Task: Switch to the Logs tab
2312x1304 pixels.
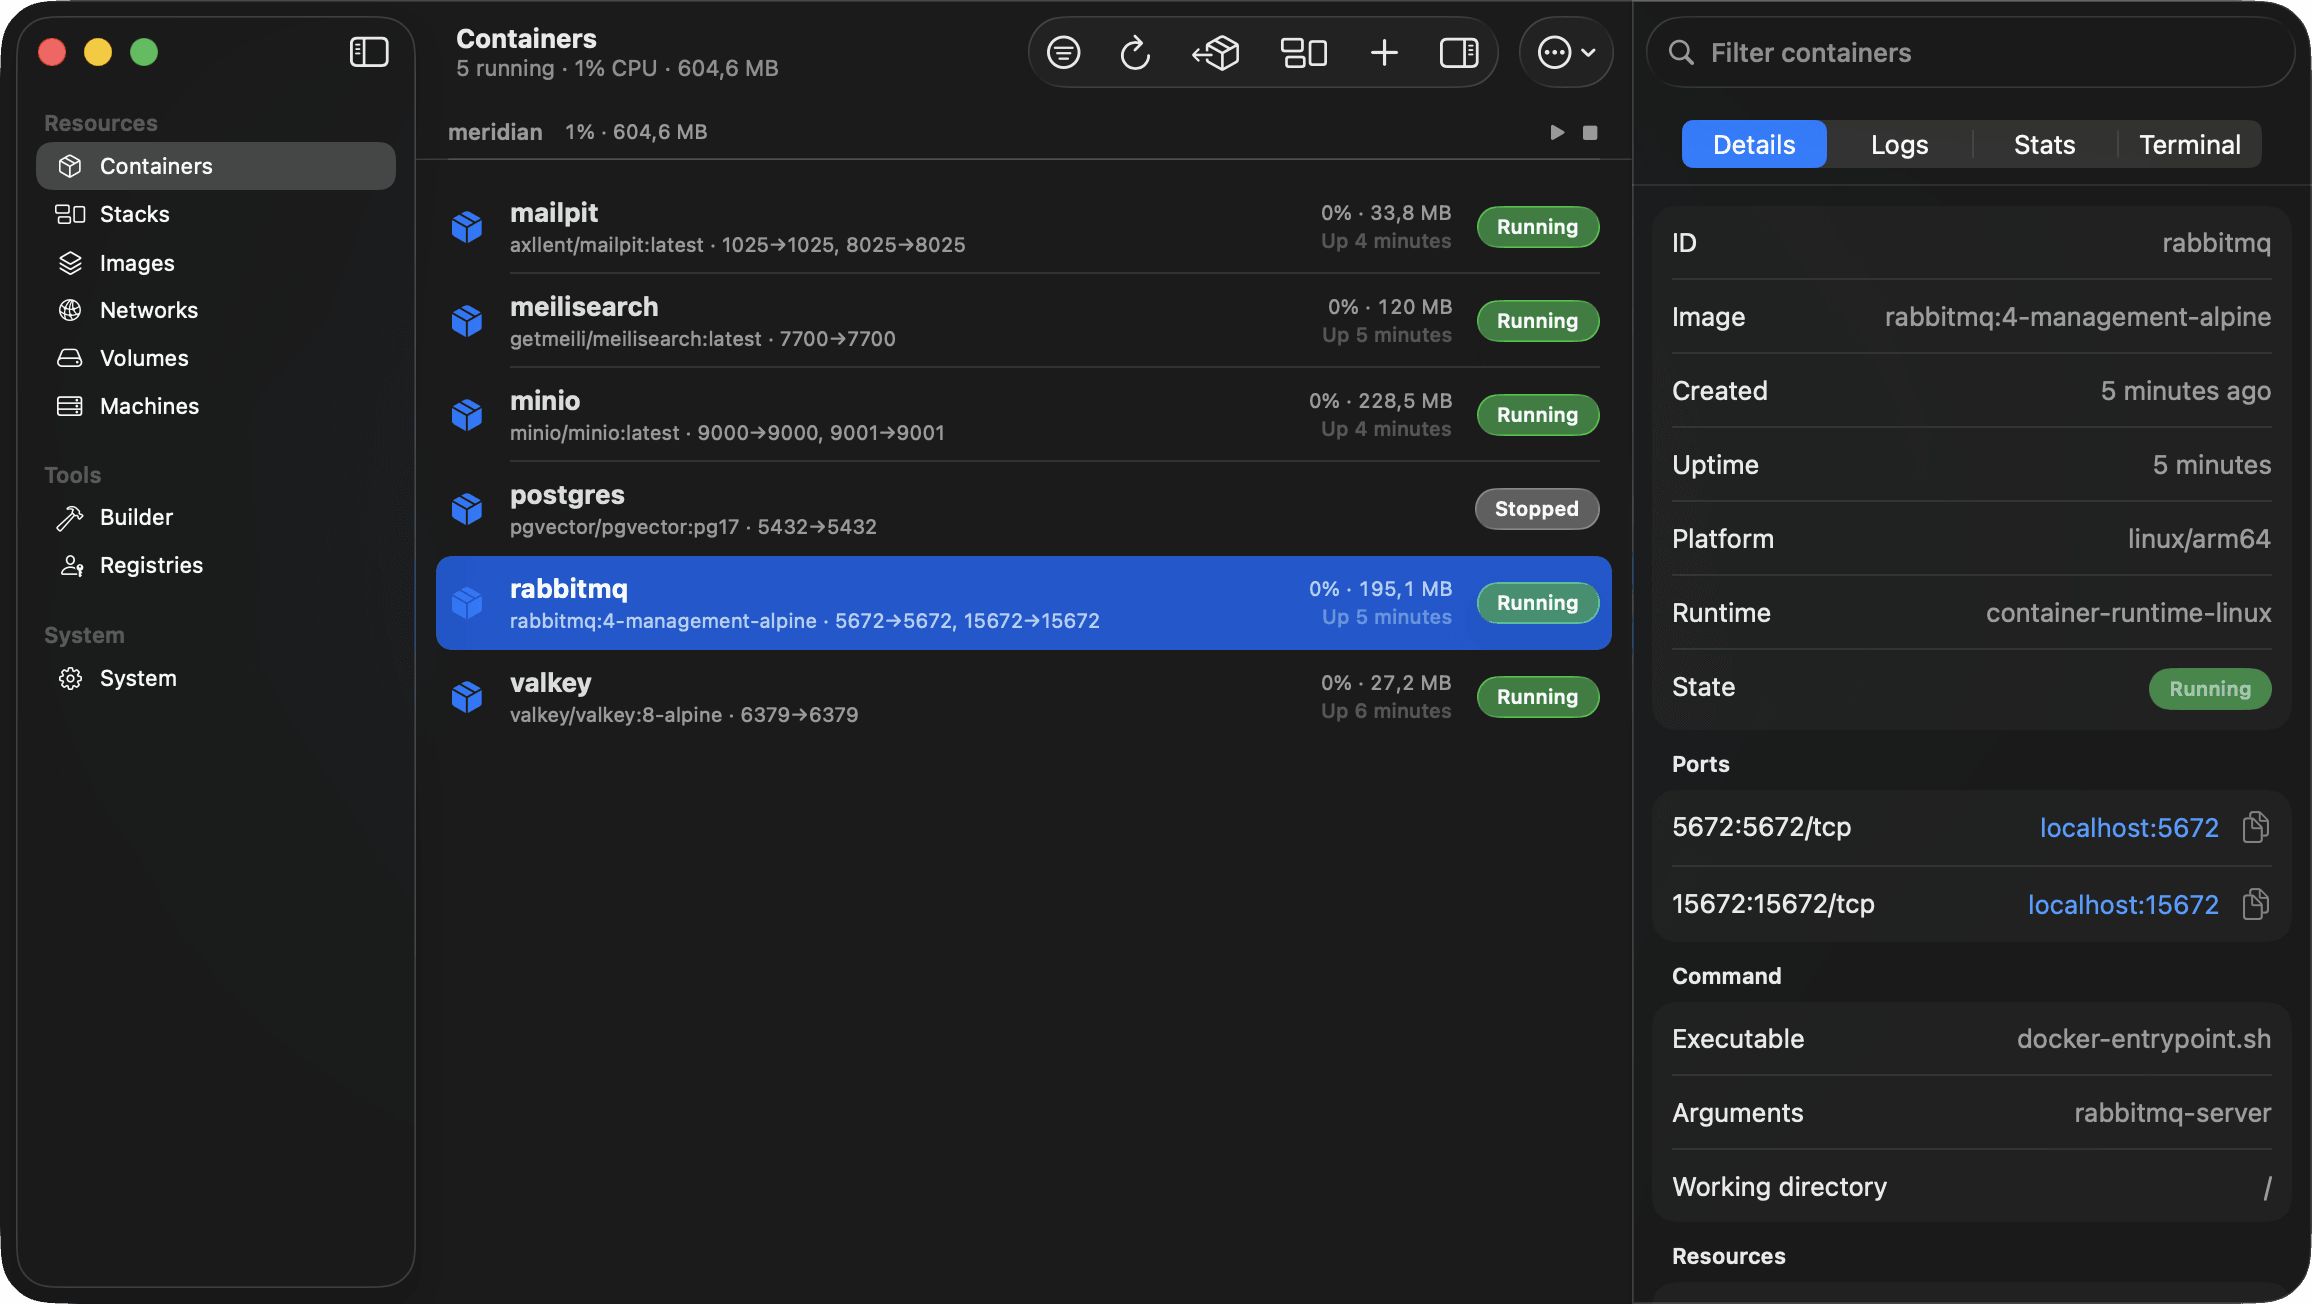Action: pos(1899,144)
